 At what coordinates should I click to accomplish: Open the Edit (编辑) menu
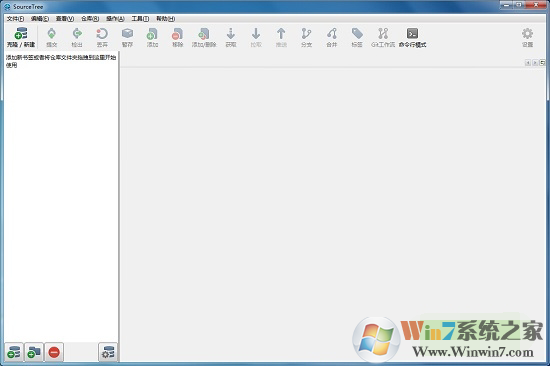point(40,19)
